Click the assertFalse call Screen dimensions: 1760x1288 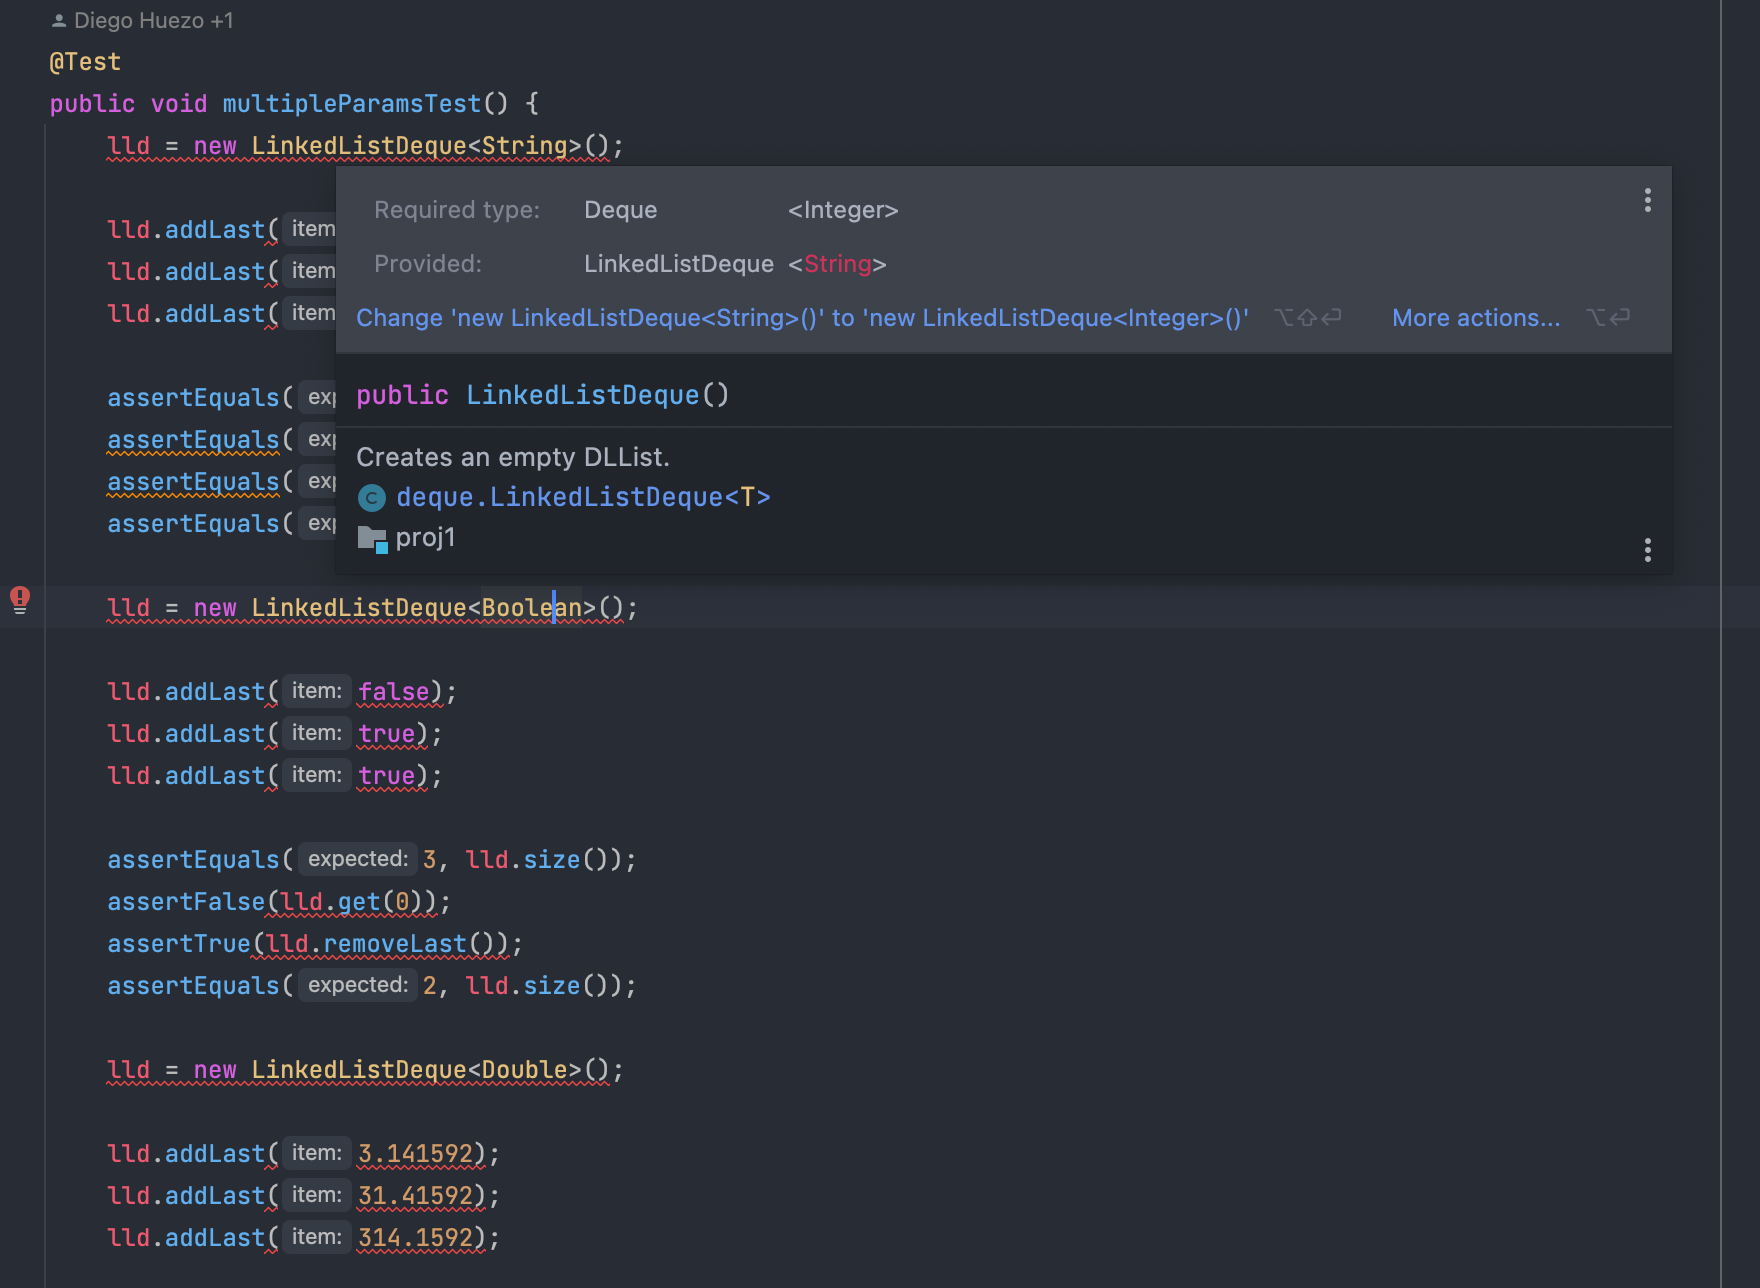pos(186,902)
